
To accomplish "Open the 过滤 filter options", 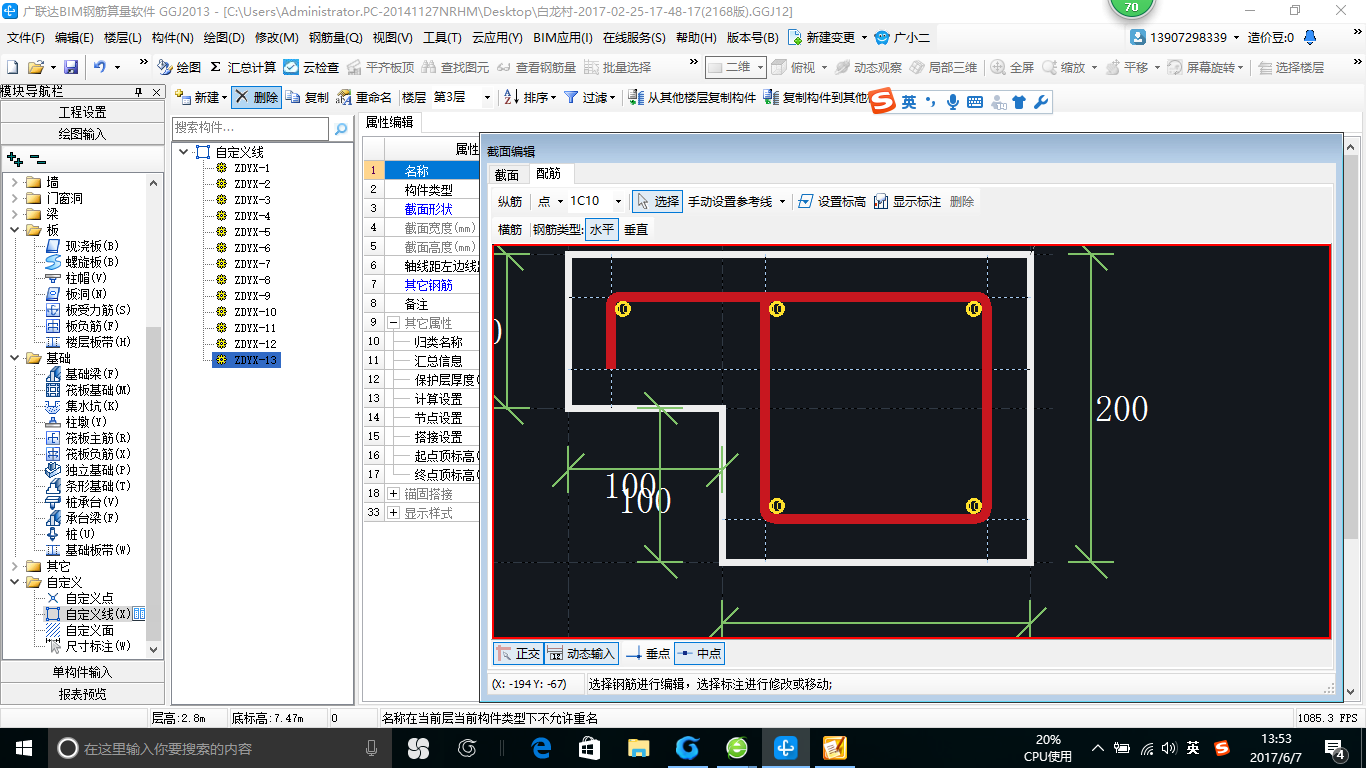I will point(590,97).
